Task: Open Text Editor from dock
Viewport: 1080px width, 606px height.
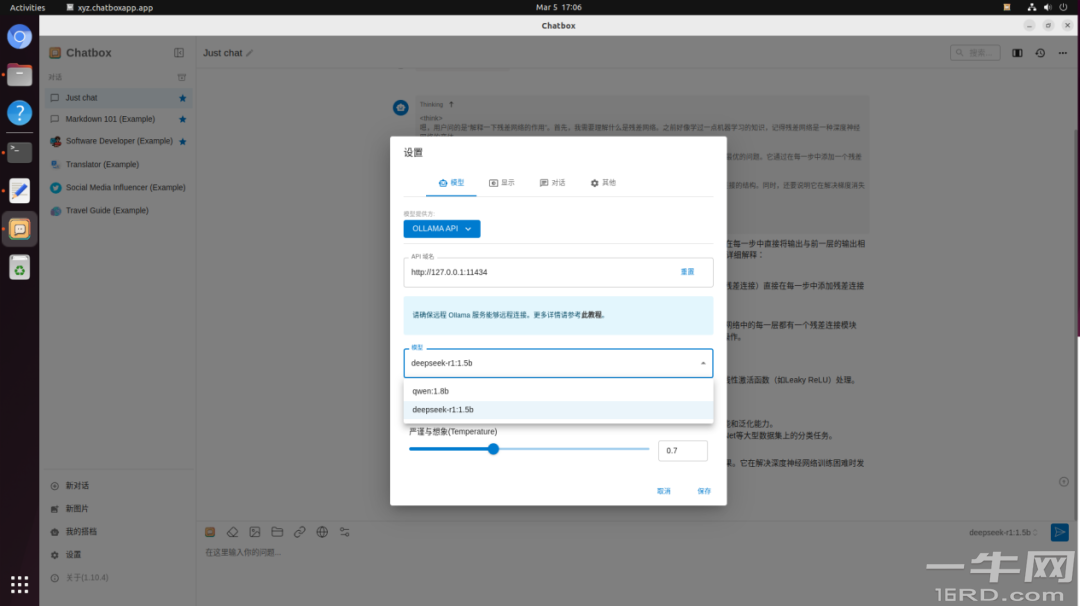Action: 19,191
